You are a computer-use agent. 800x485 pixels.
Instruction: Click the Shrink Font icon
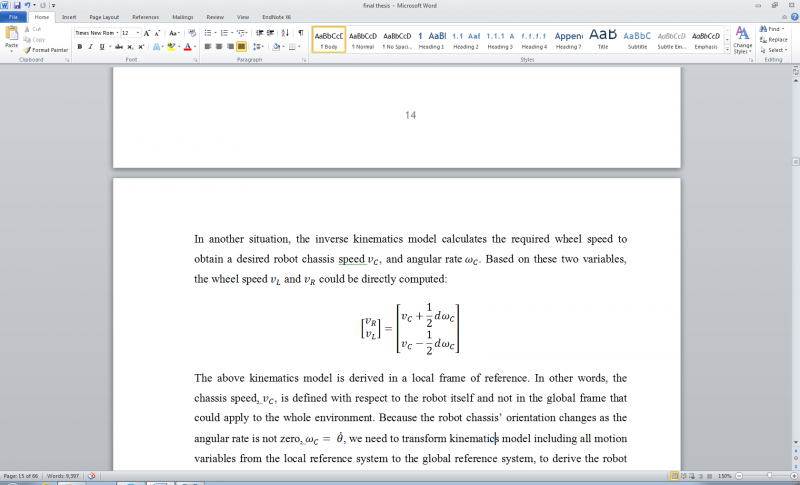point(157,33)
